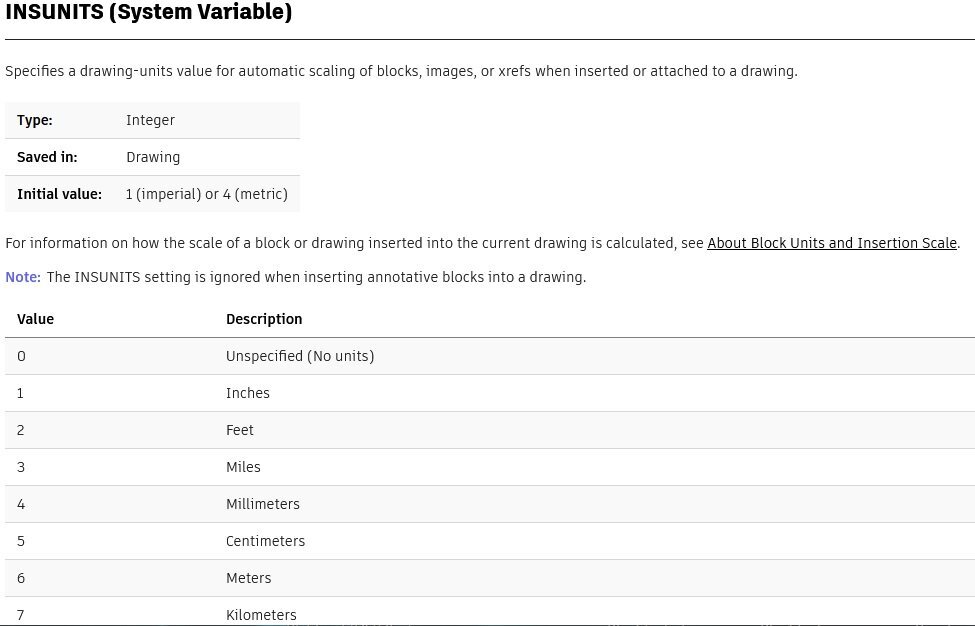
Task: Click the 'Note:' label text
Action: [x=23, y=277]
